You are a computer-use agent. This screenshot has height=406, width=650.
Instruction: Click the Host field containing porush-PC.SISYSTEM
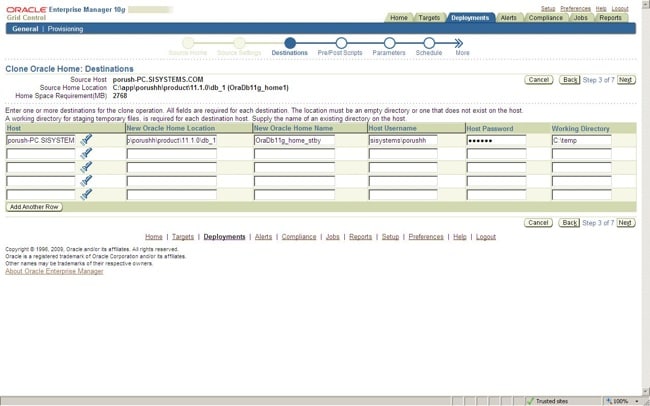(x=41, y=140)
